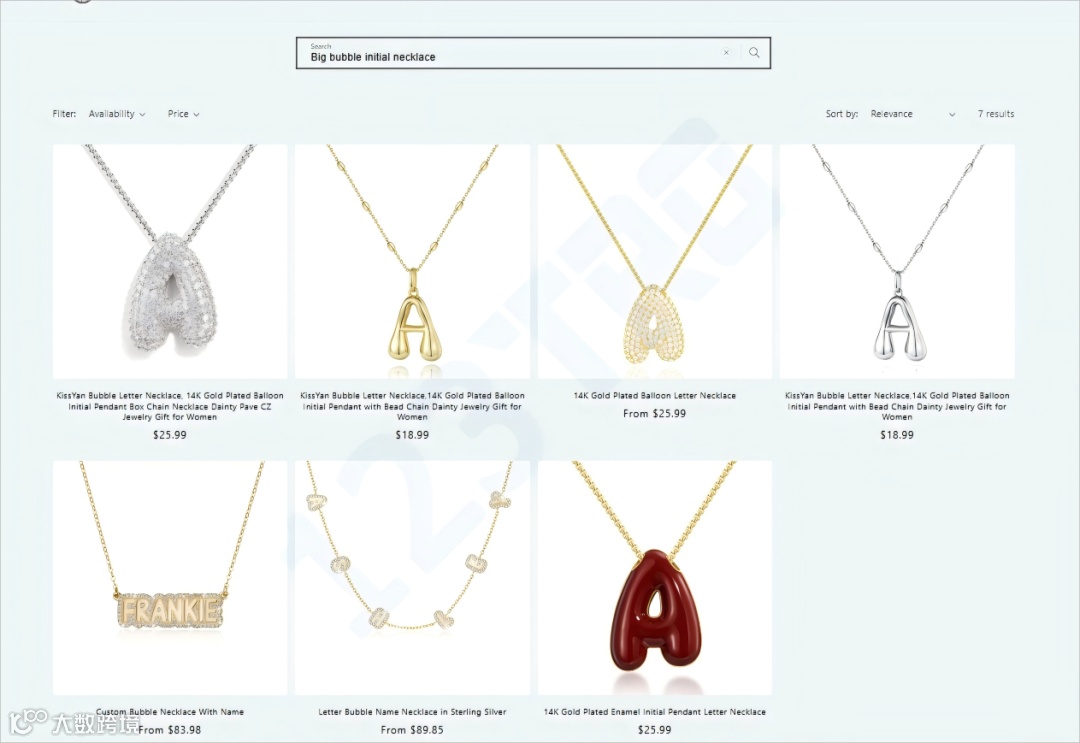The image size is (1080, 743).
Task: Open Letter Bubble Name Necklace in Sterling Silver
Action: [x=413, y=712]
